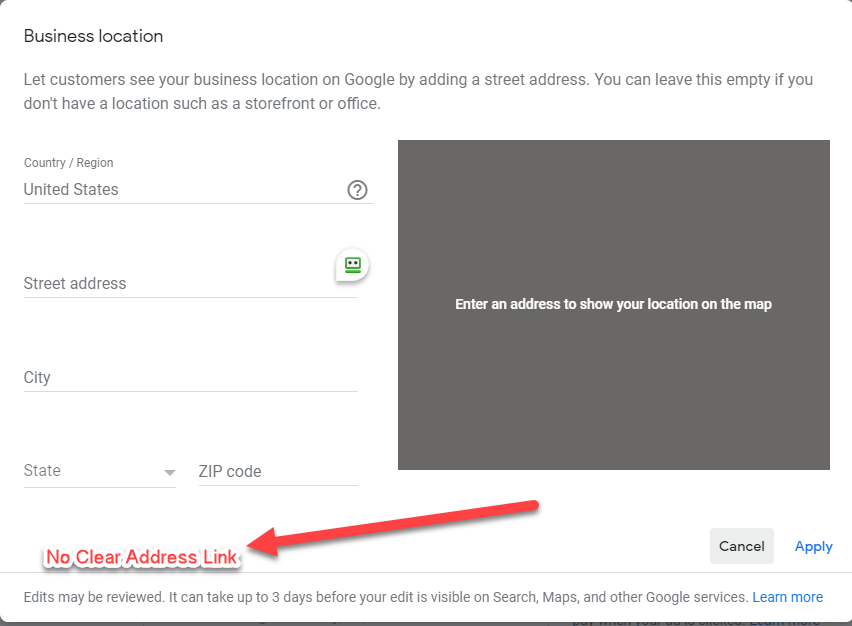Screen dimensions: 852x626
Task: Click the 'Edits may be reviewed' notice text
Action: pyautogui.click(x=386, y=597)
